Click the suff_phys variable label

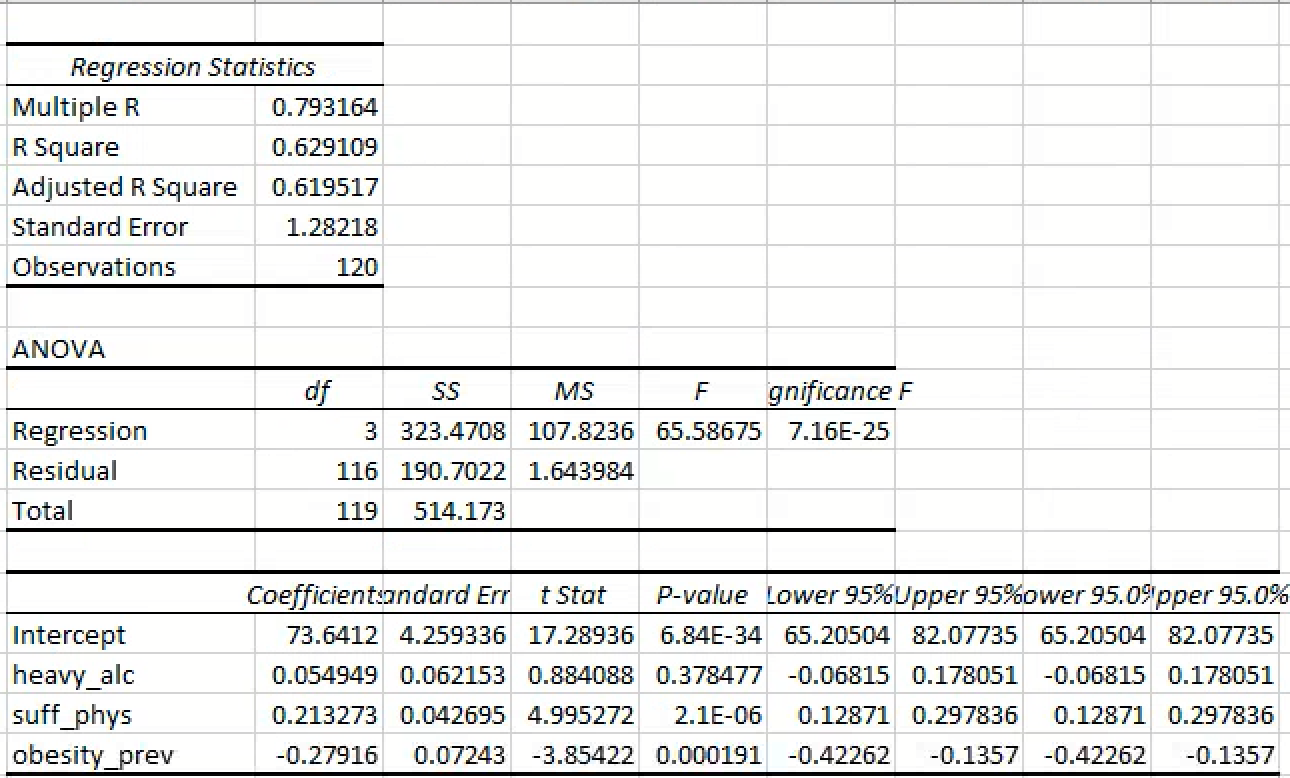pyautogui.click(x=72, y=715)
